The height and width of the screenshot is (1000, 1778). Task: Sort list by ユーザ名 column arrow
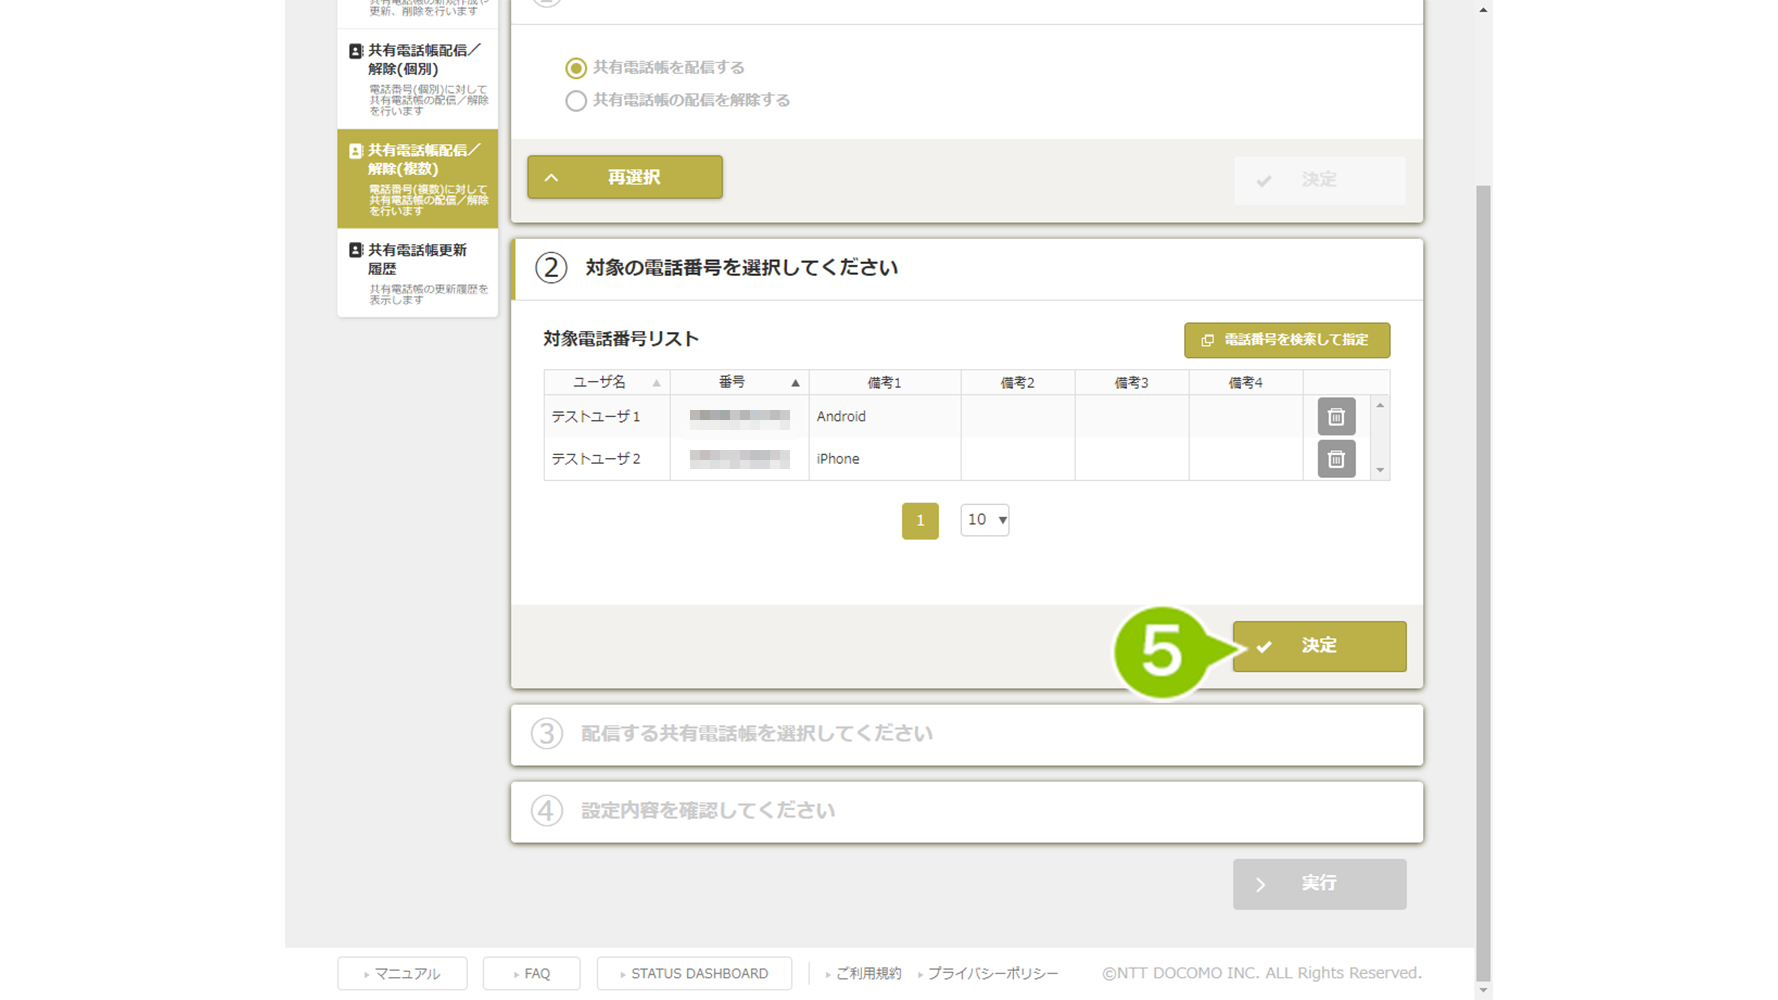[656, 383]
